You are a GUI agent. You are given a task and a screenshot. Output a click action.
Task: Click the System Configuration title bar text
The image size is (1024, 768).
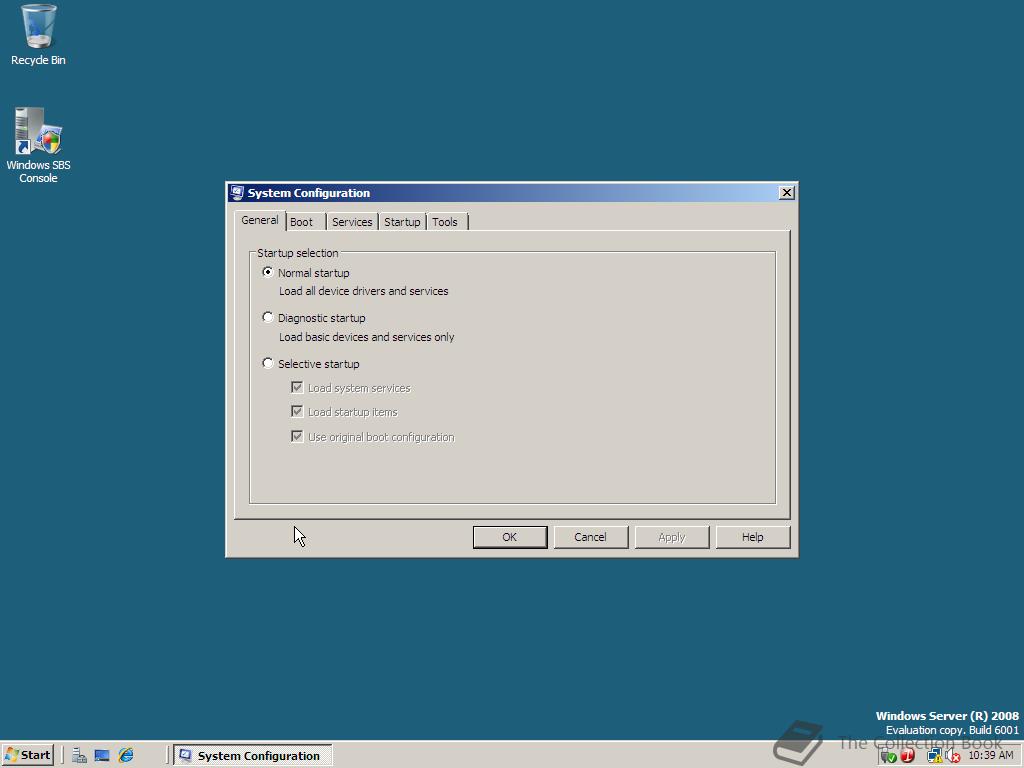tap(309, 193)
